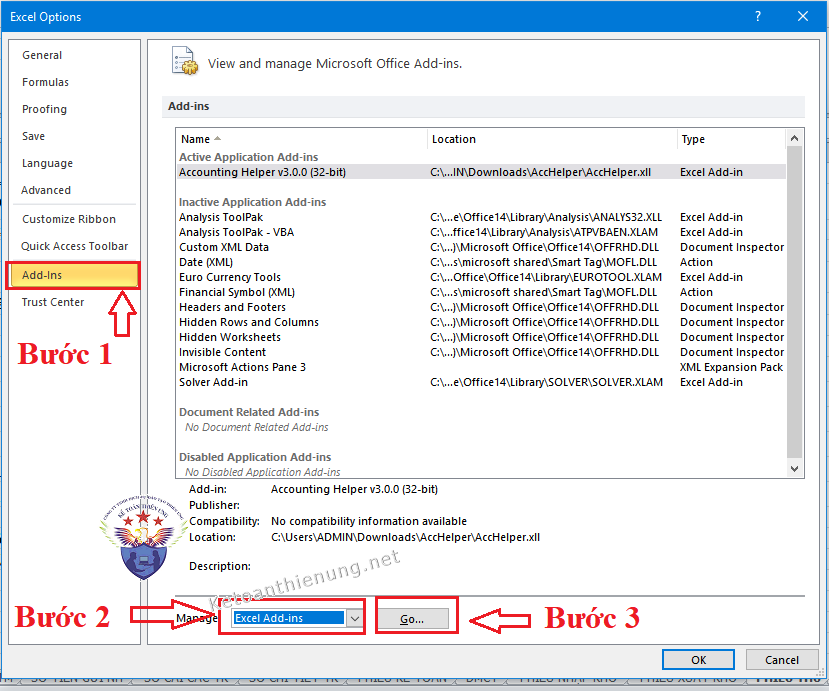Click the ATPVBAEN.XLAM location path
This screenshot has height=691, width=829.
544,232
